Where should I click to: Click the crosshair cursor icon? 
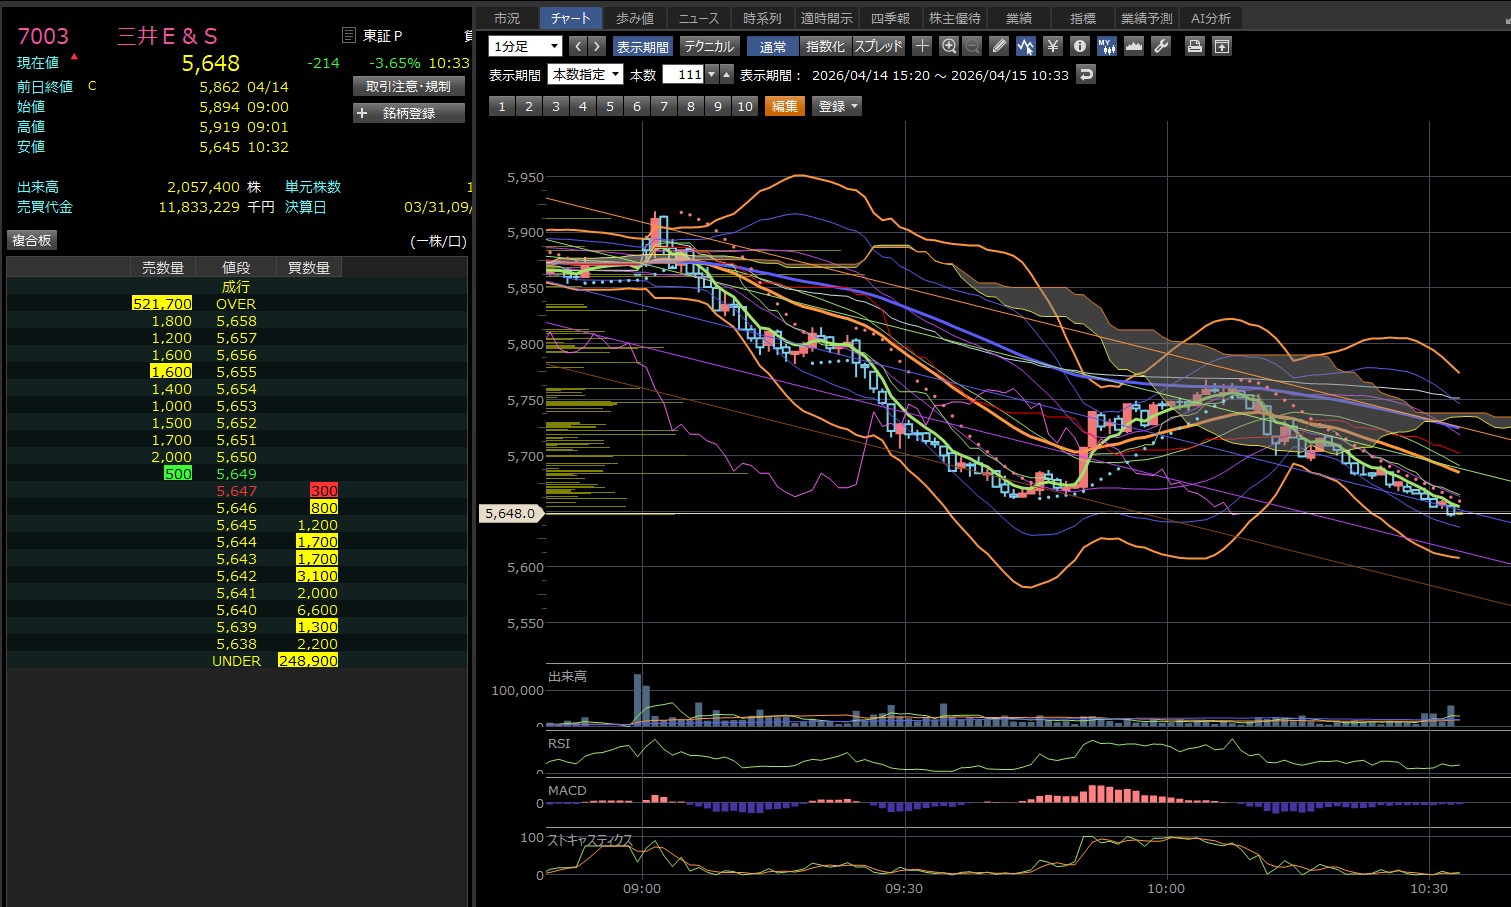(x=922, y=46)
